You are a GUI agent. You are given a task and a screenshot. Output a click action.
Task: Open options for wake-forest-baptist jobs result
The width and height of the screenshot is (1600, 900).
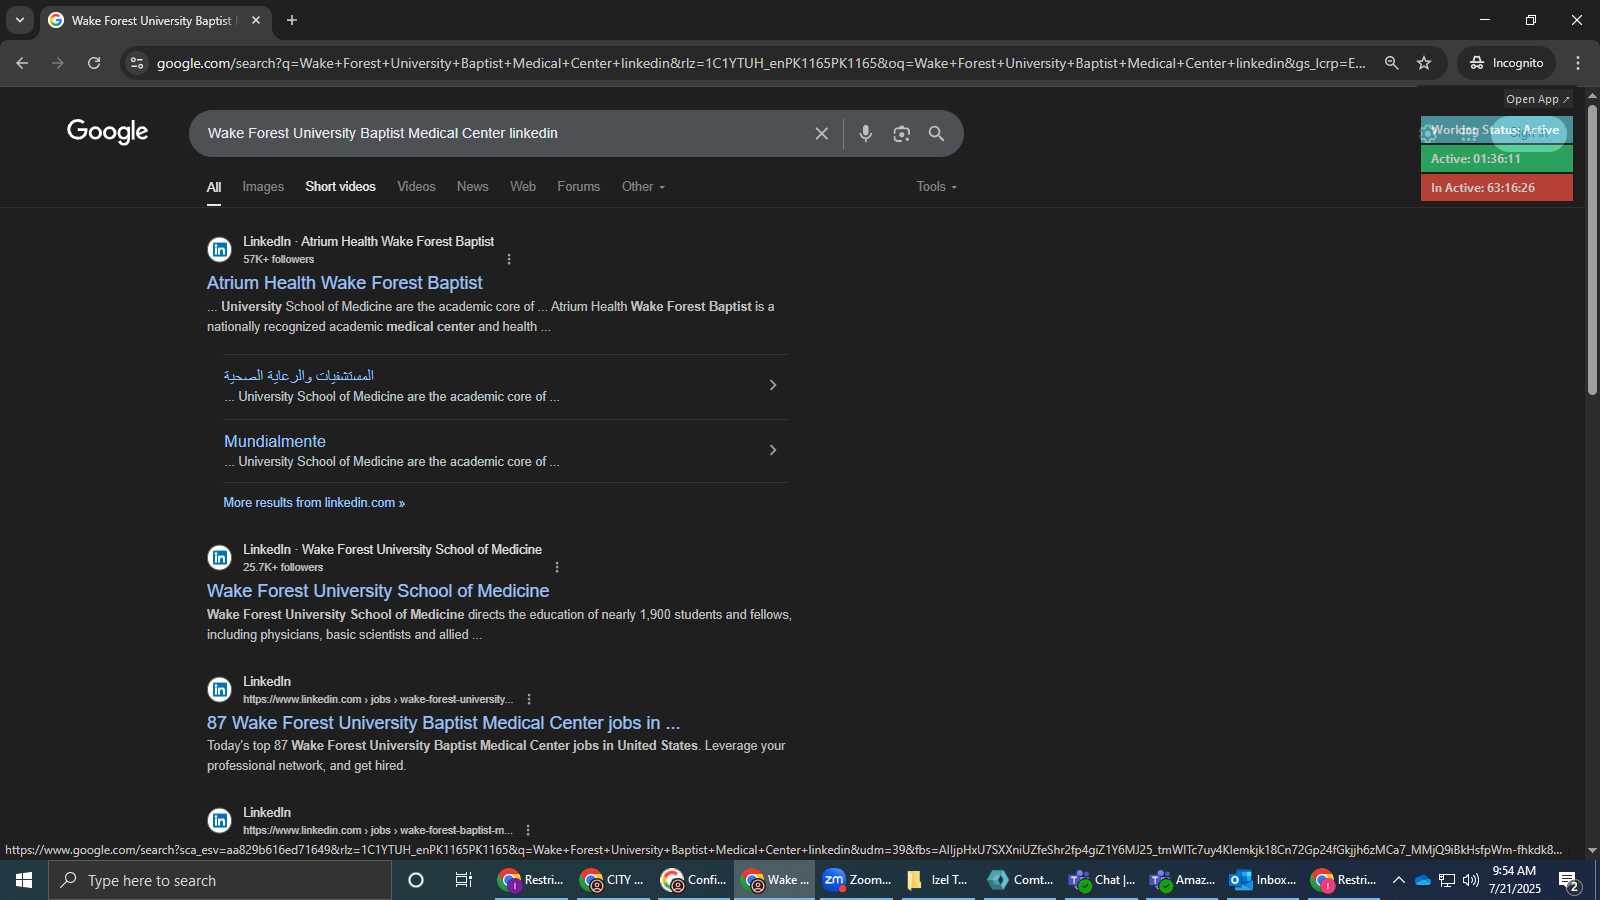tap(528, 830)
